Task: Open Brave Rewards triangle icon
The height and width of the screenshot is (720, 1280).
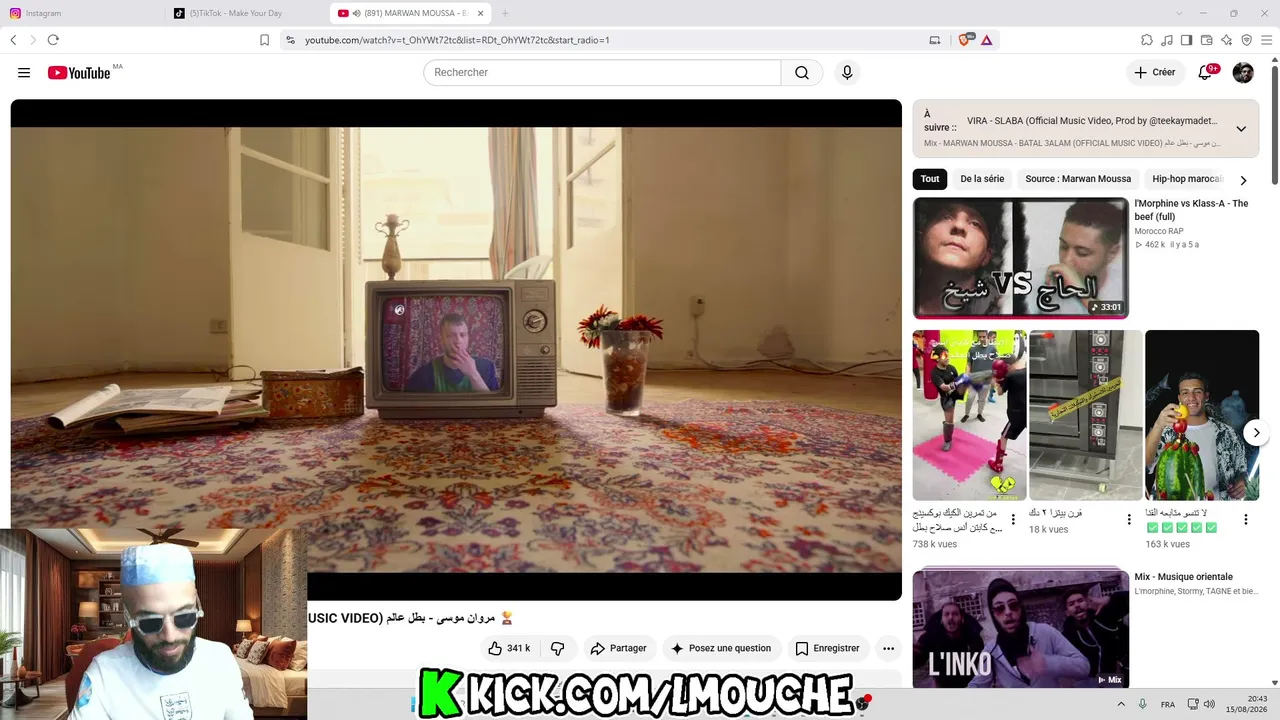Action: point(986,40)
